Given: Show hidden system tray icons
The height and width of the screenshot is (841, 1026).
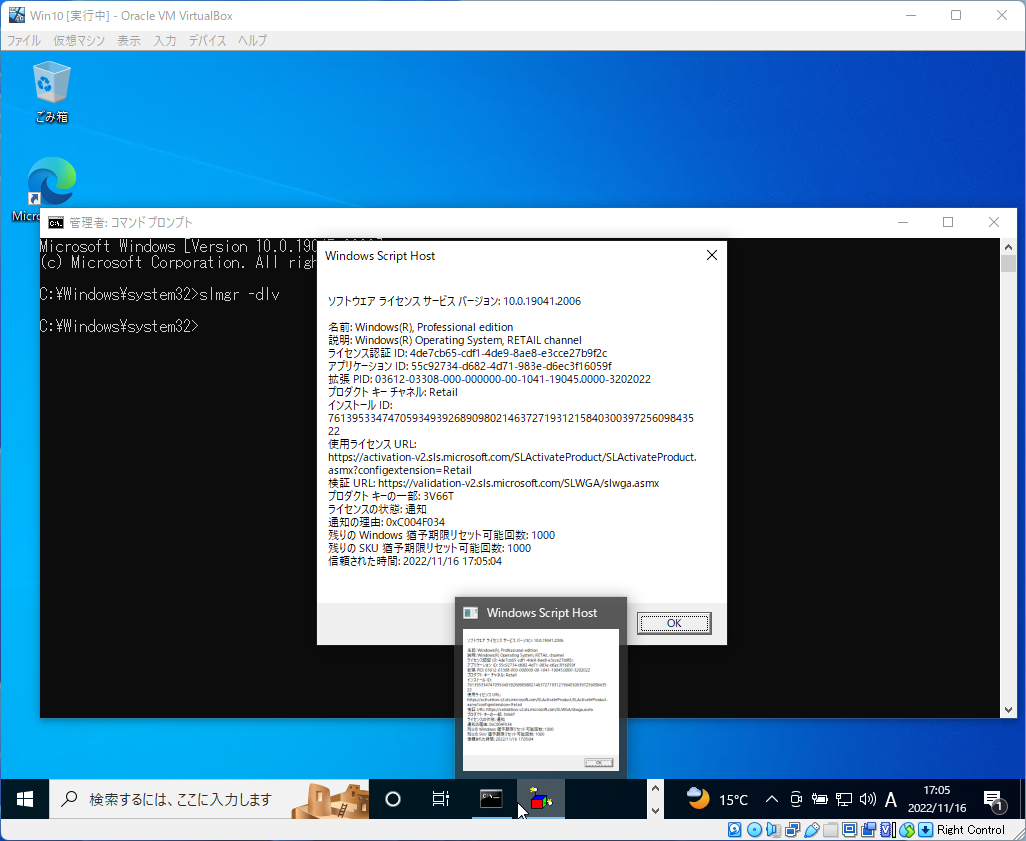Looking at the screenshot, I should (x=772, y=799).
